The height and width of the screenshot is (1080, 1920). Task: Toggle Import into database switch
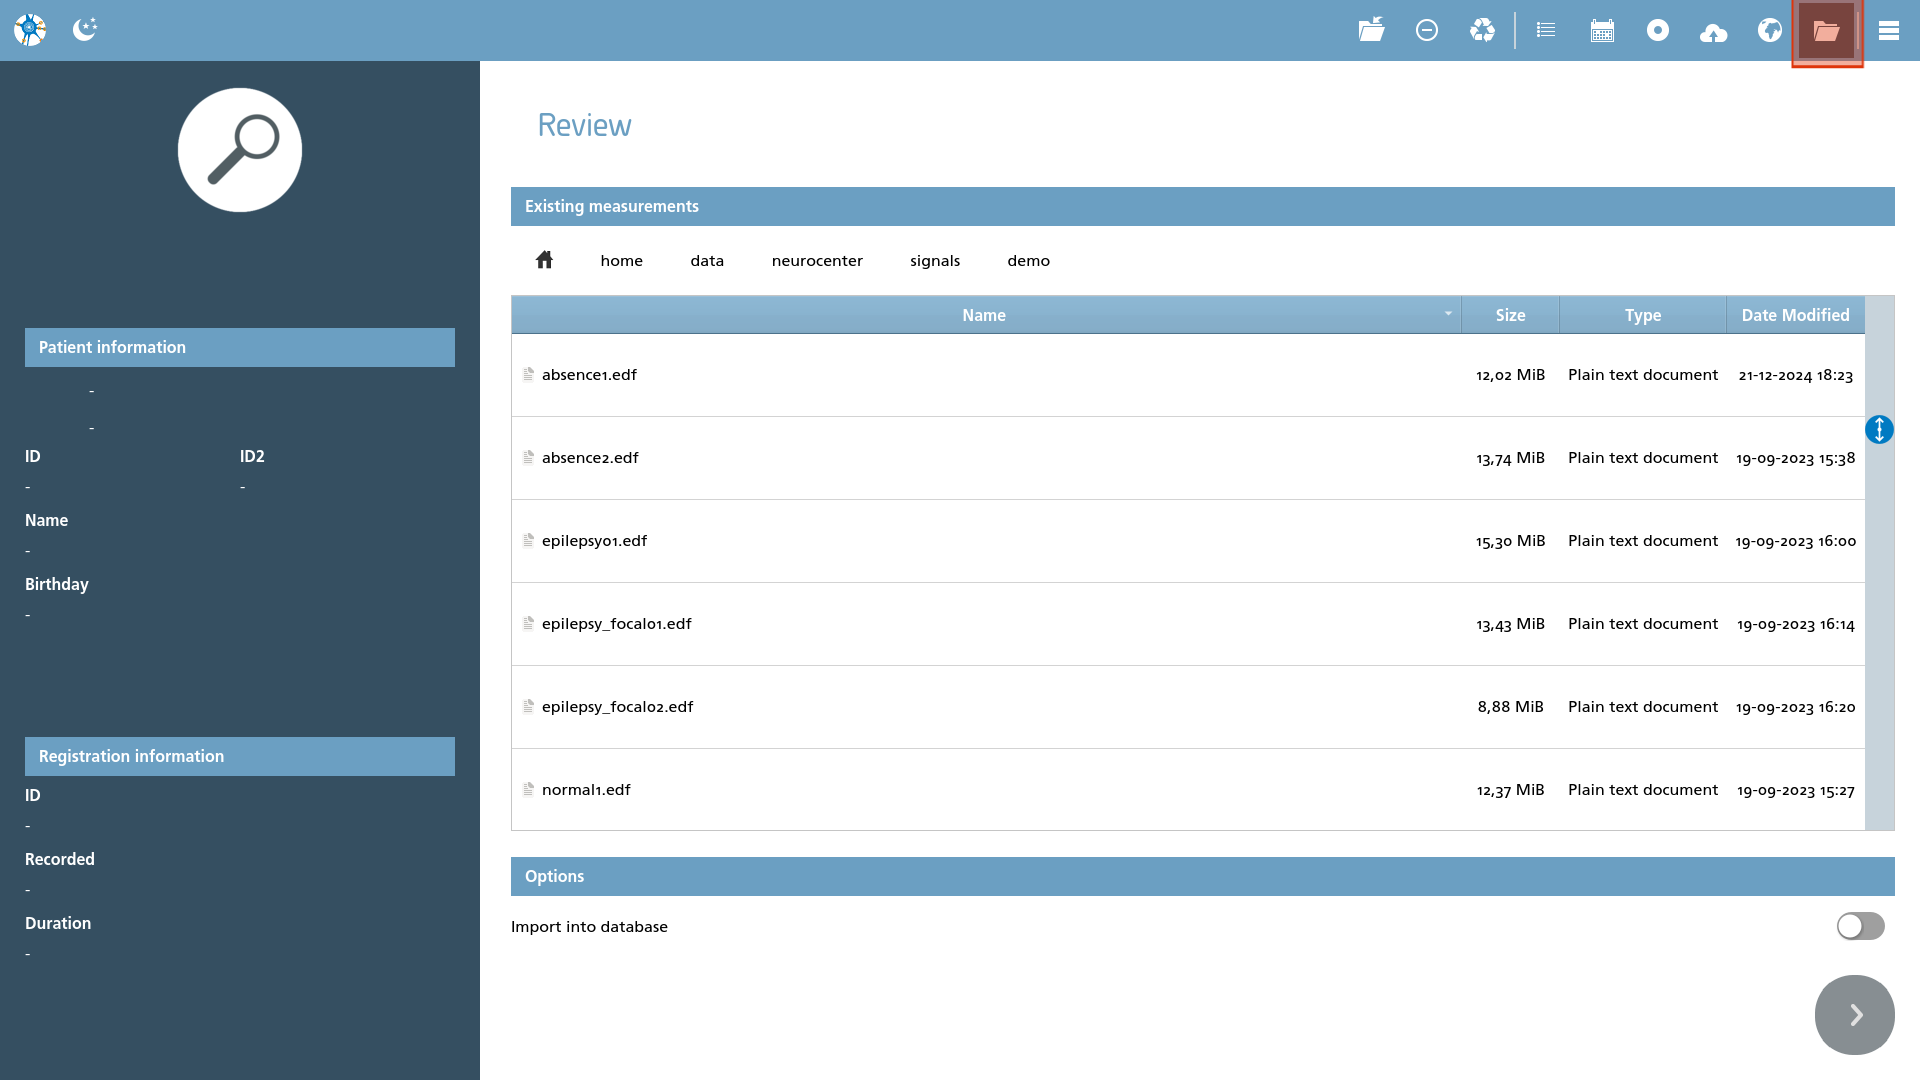pos(1860,926)
